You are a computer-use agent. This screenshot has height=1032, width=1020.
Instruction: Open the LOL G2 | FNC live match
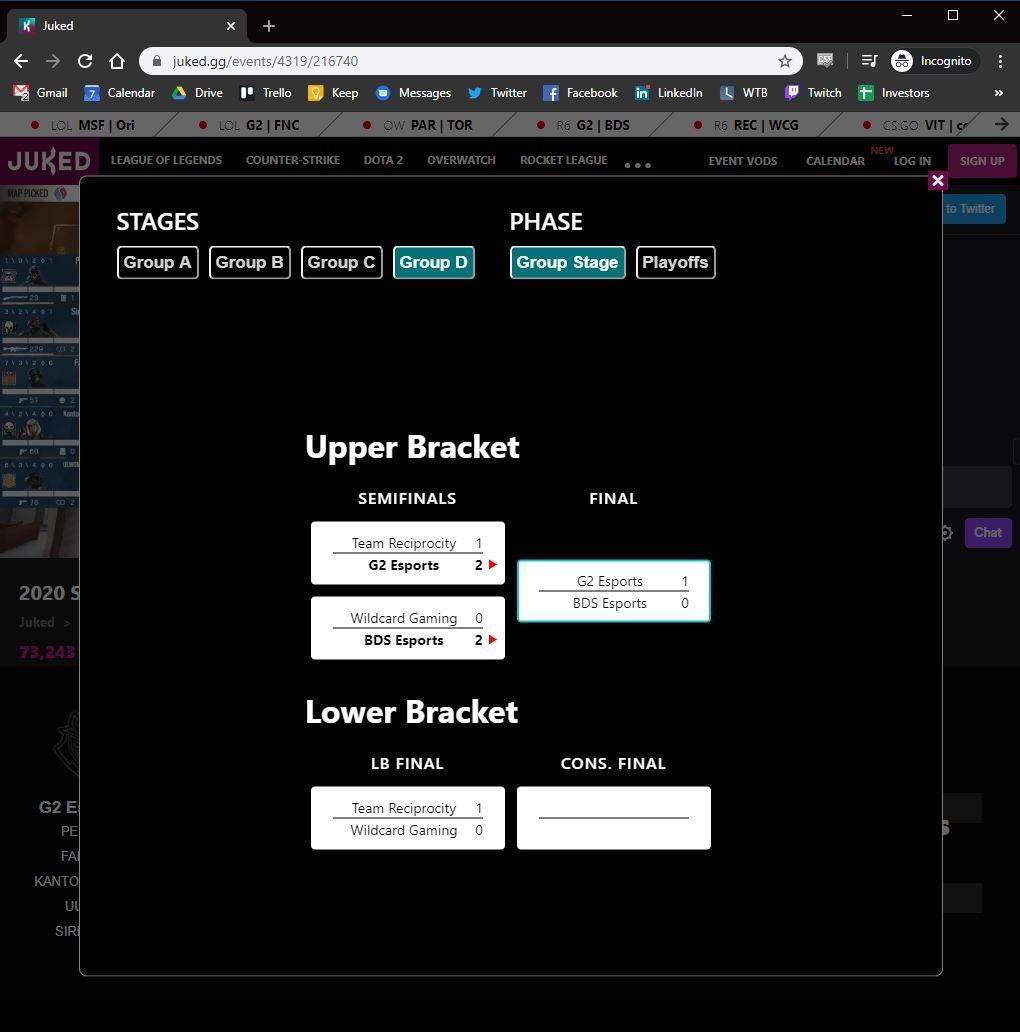click(249, 125)
